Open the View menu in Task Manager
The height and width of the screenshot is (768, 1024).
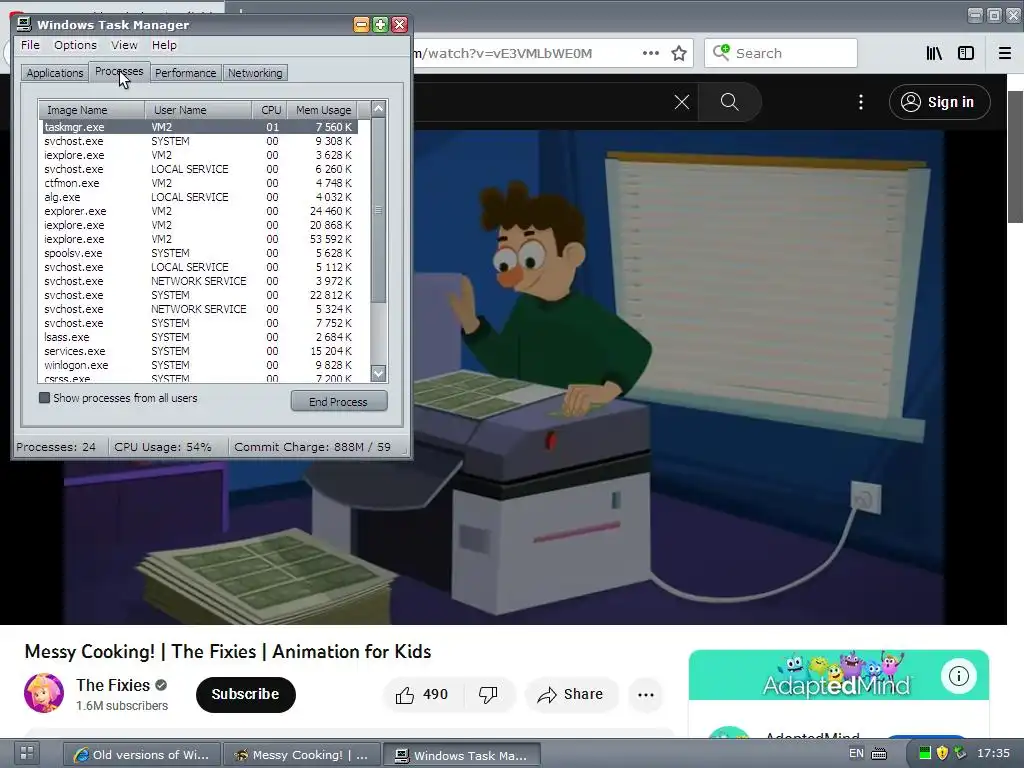coord(124,45)
